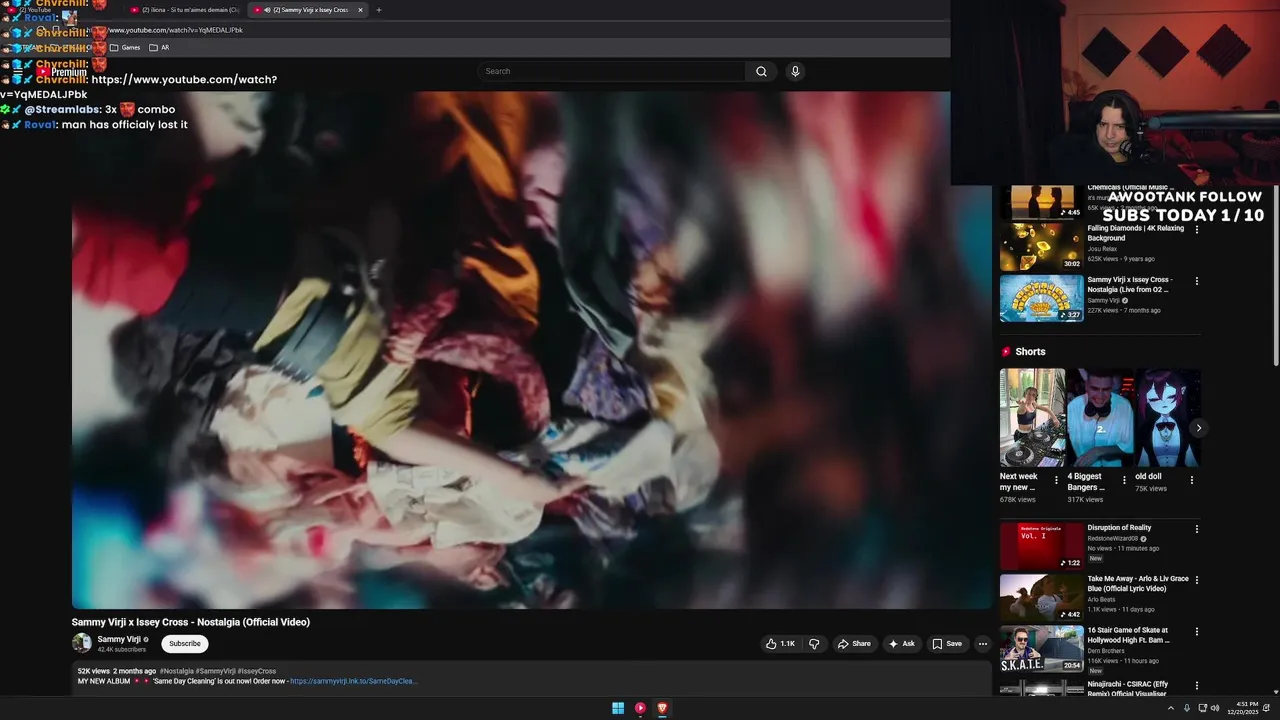Open options for 16 Stair Game of Skate
Image resolution: width=1280 pixels, height=720 pixels.
1197,632
